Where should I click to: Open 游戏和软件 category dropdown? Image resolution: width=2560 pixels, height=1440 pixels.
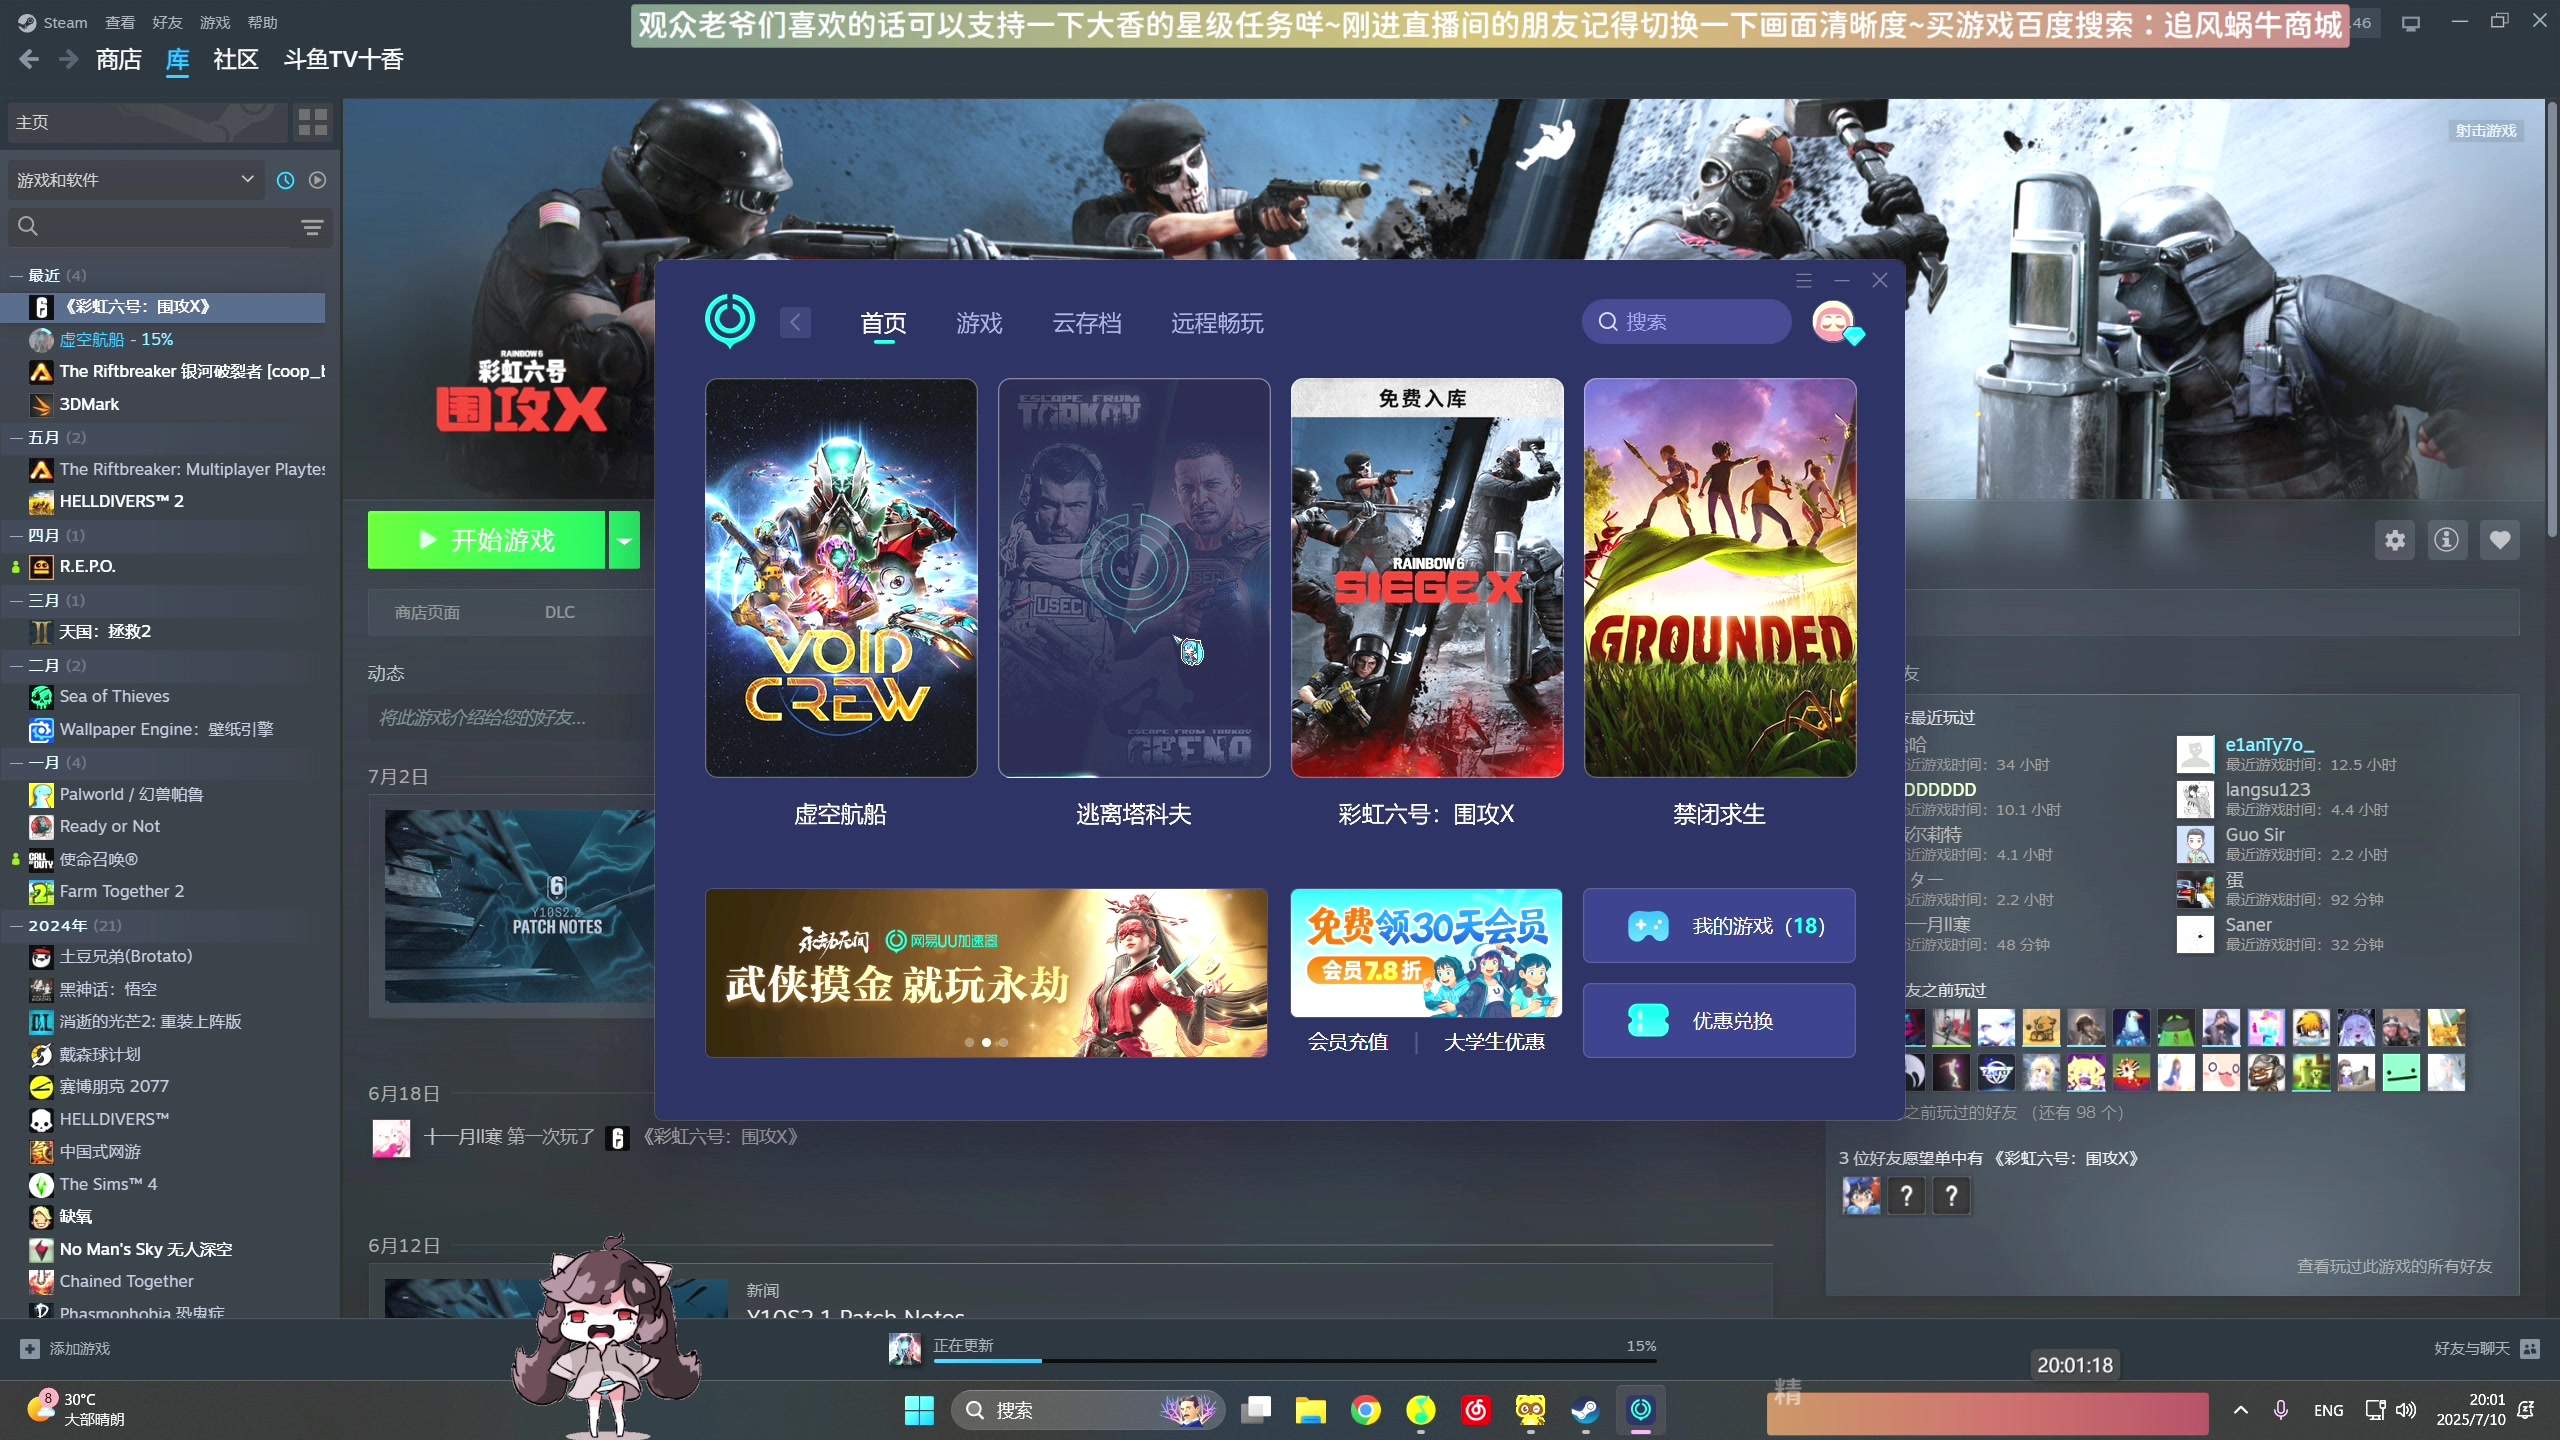click(135, 180)
